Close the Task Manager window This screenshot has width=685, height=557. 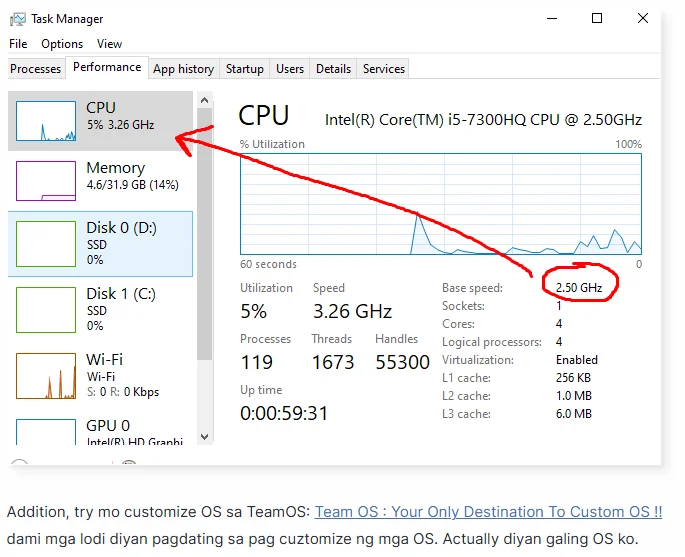[643, 18]
